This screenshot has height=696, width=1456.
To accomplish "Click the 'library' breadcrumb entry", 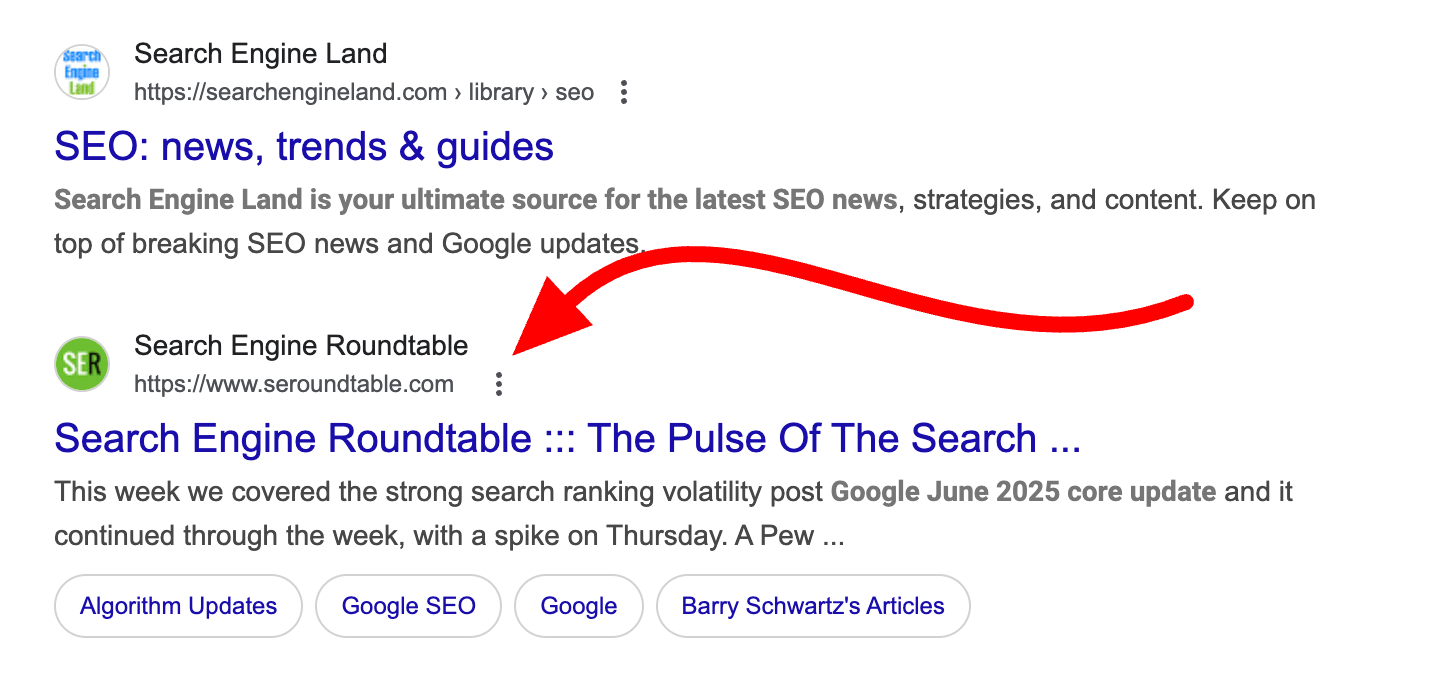I will [x=501, y=91].
